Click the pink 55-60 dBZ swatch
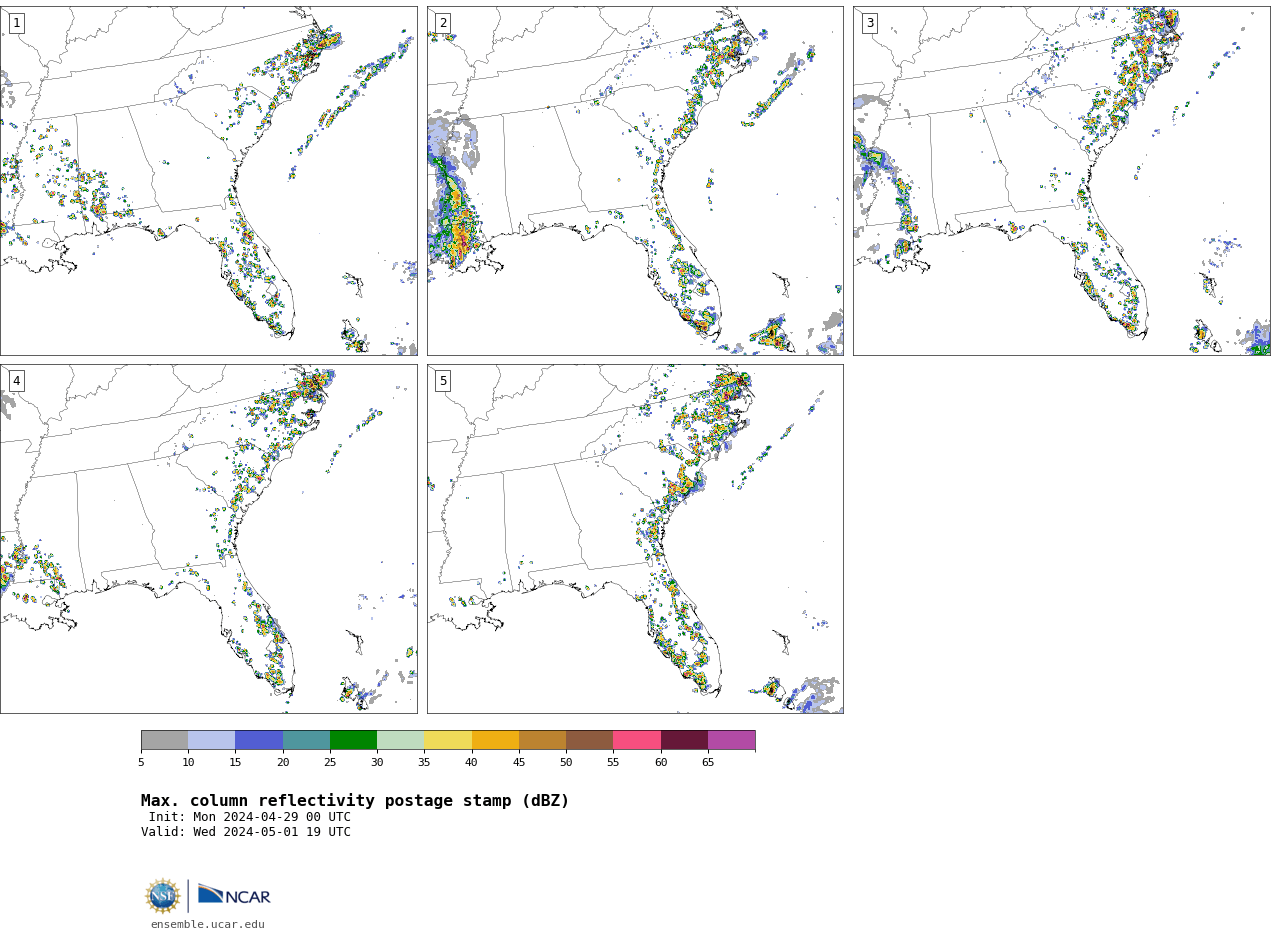1280x936 pixels. pos(637,740)
